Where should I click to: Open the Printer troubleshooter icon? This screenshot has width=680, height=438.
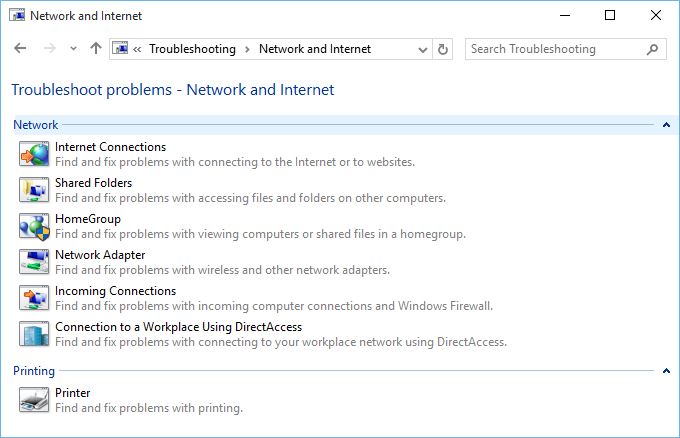[x=34, y=399]
